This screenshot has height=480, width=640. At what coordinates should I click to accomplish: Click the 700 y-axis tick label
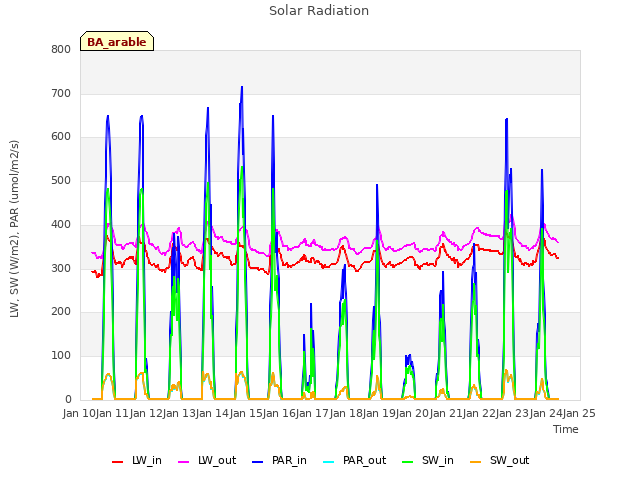click(61, 93)
